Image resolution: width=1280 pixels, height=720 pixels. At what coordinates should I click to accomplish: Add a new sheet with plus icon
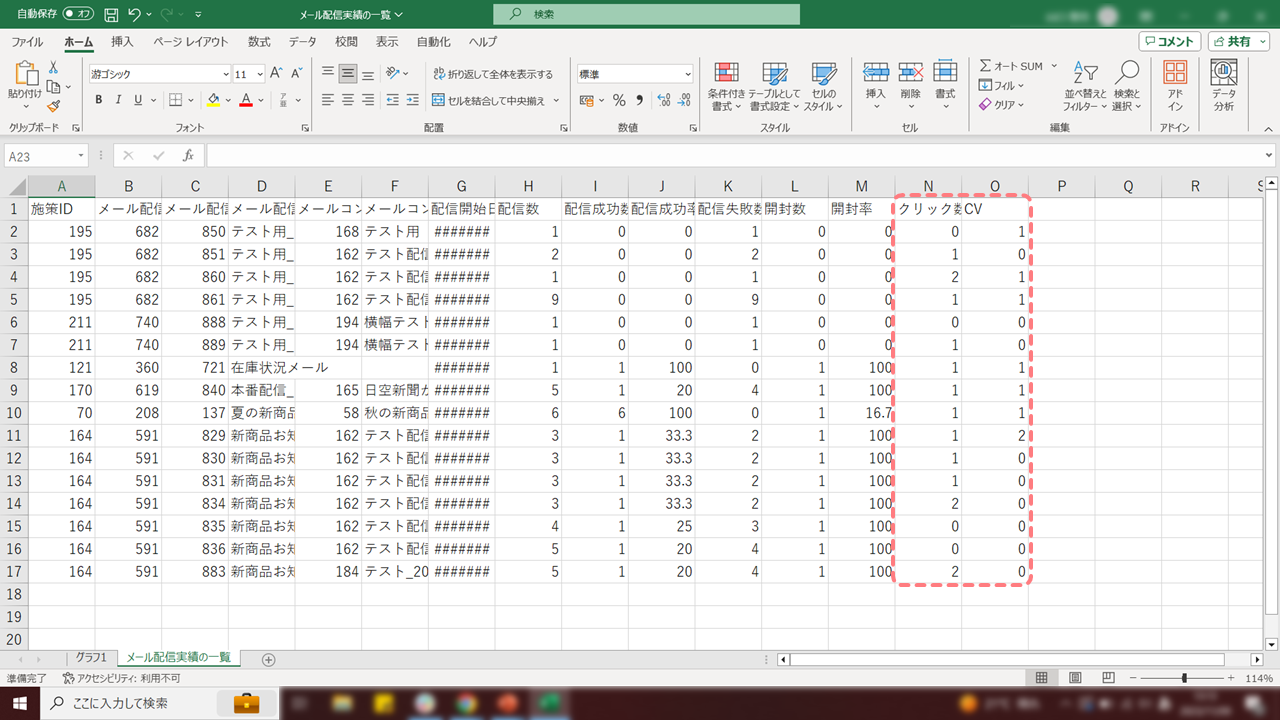(268, 659)
